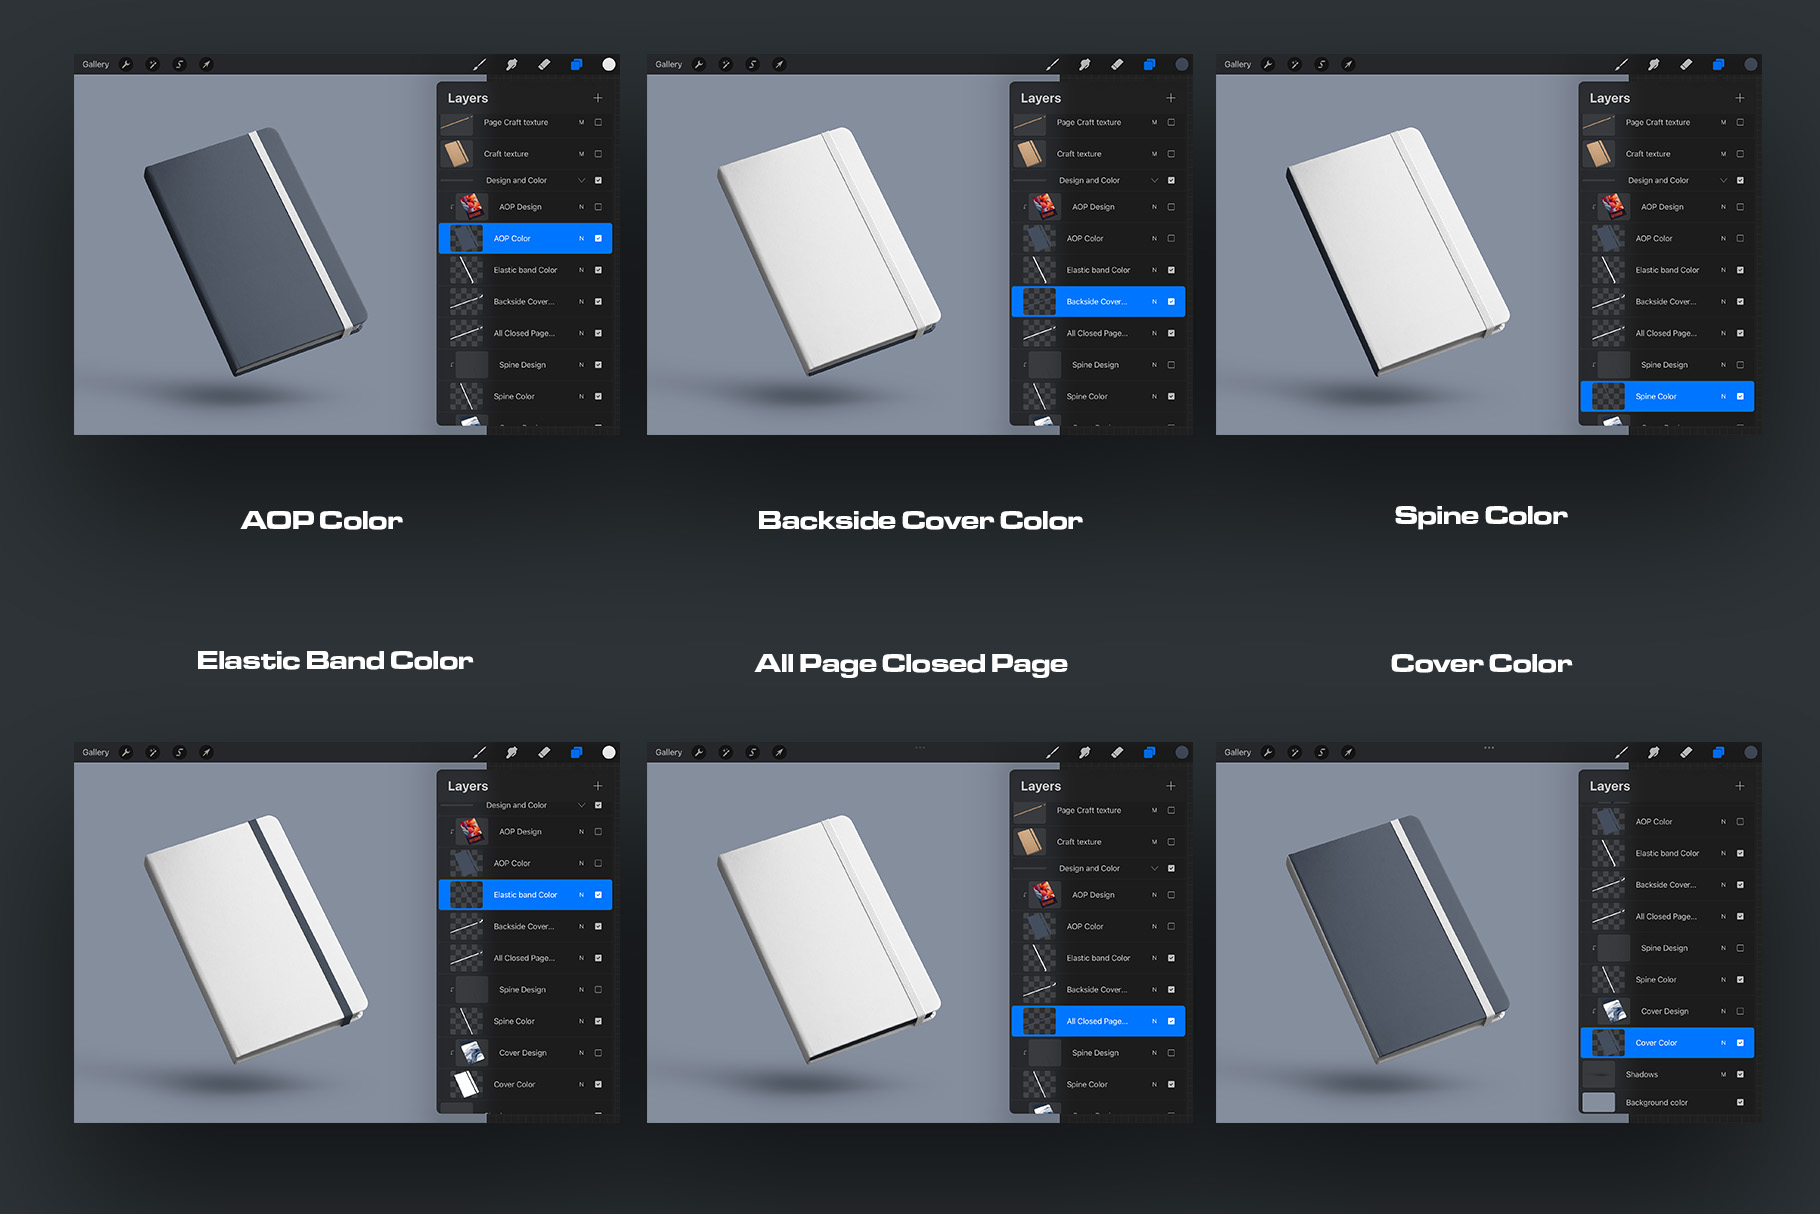1820x1214 pixels.
Task: Toggle Spine Color layer checkbox in top-right screenshot
Action: click(x=1740, y=396)
